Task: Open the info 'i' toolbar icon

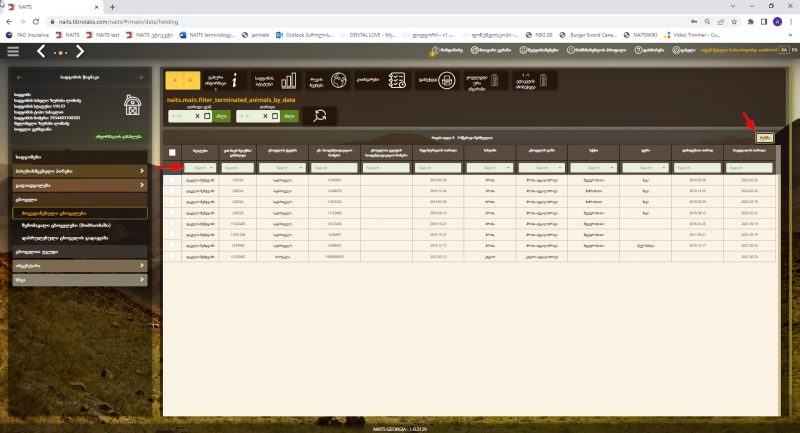Action: tap(234, 80)
